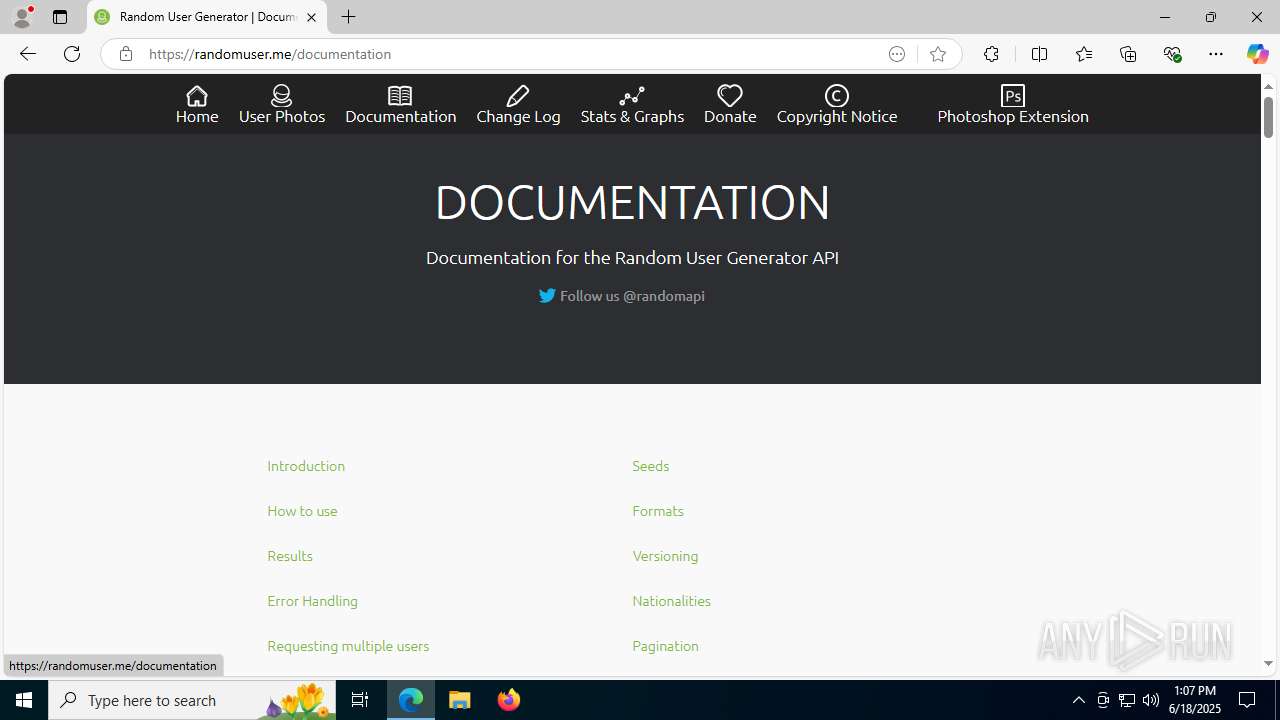Click the page vertical scrollbar thumb

click(1268, 118)
